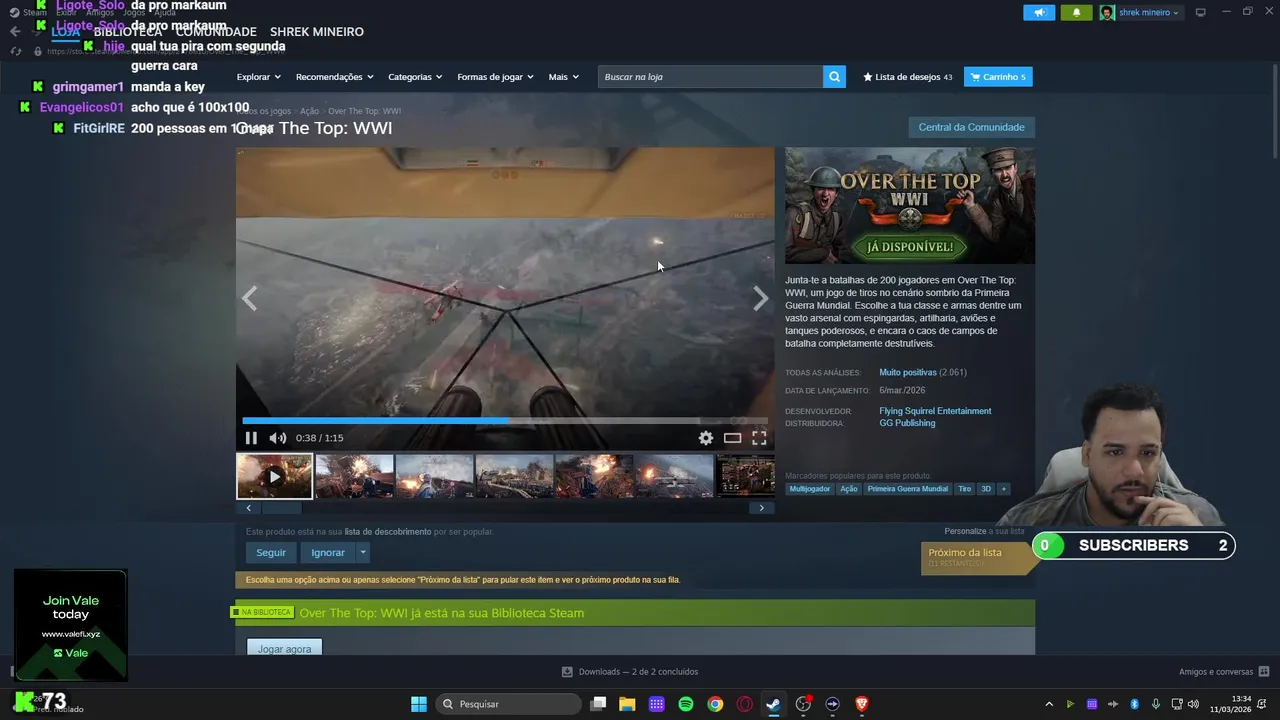The width and height of the screenshot is (1280, 720).
Task: Select the Tiro tag
Action: (x=964, y=489)
